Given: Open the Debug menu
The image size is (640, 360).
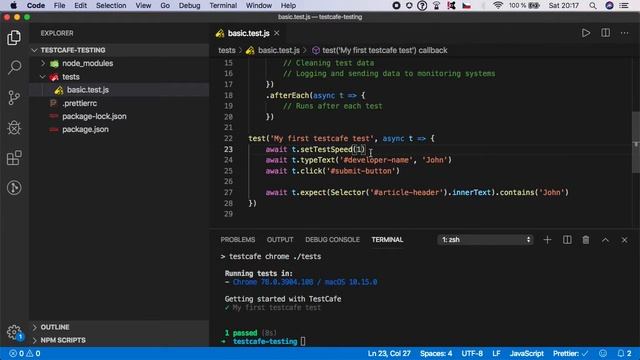Looking at the screenshot, I should pos(189,6).
